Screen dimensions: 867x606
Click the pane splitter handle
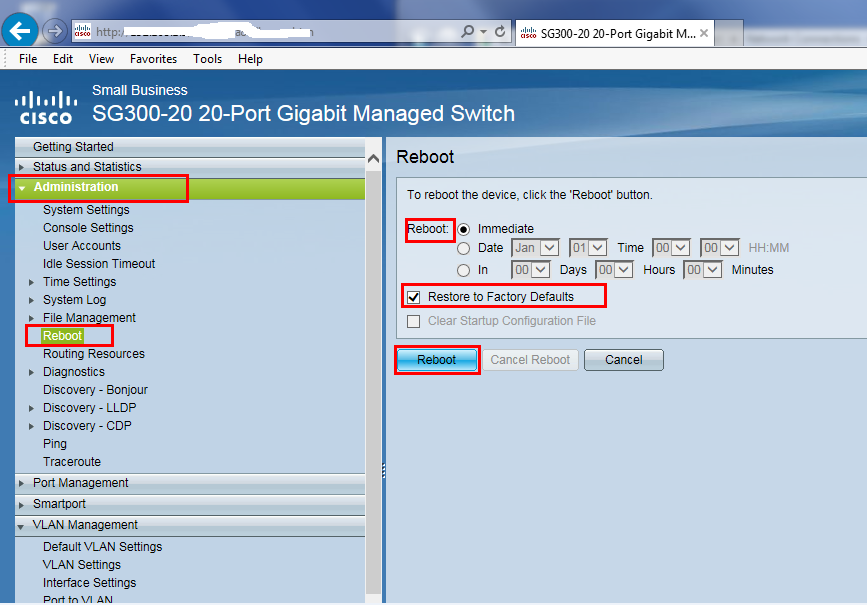point(384,471)
